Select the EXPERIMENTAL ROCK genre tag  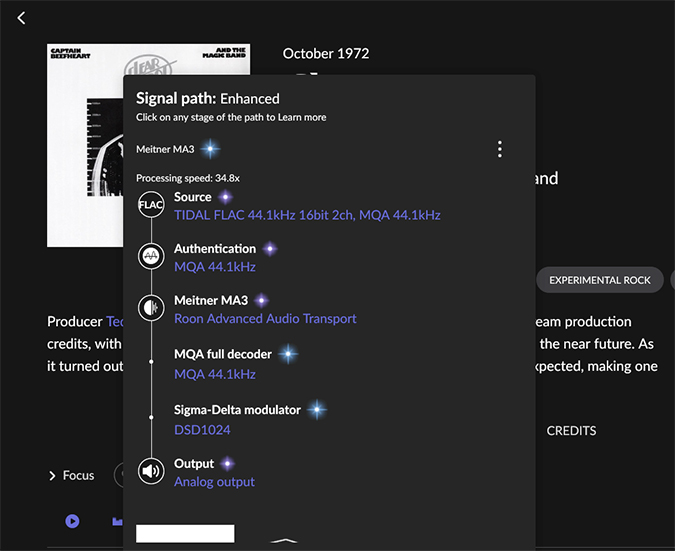click(x=599, y=280)
